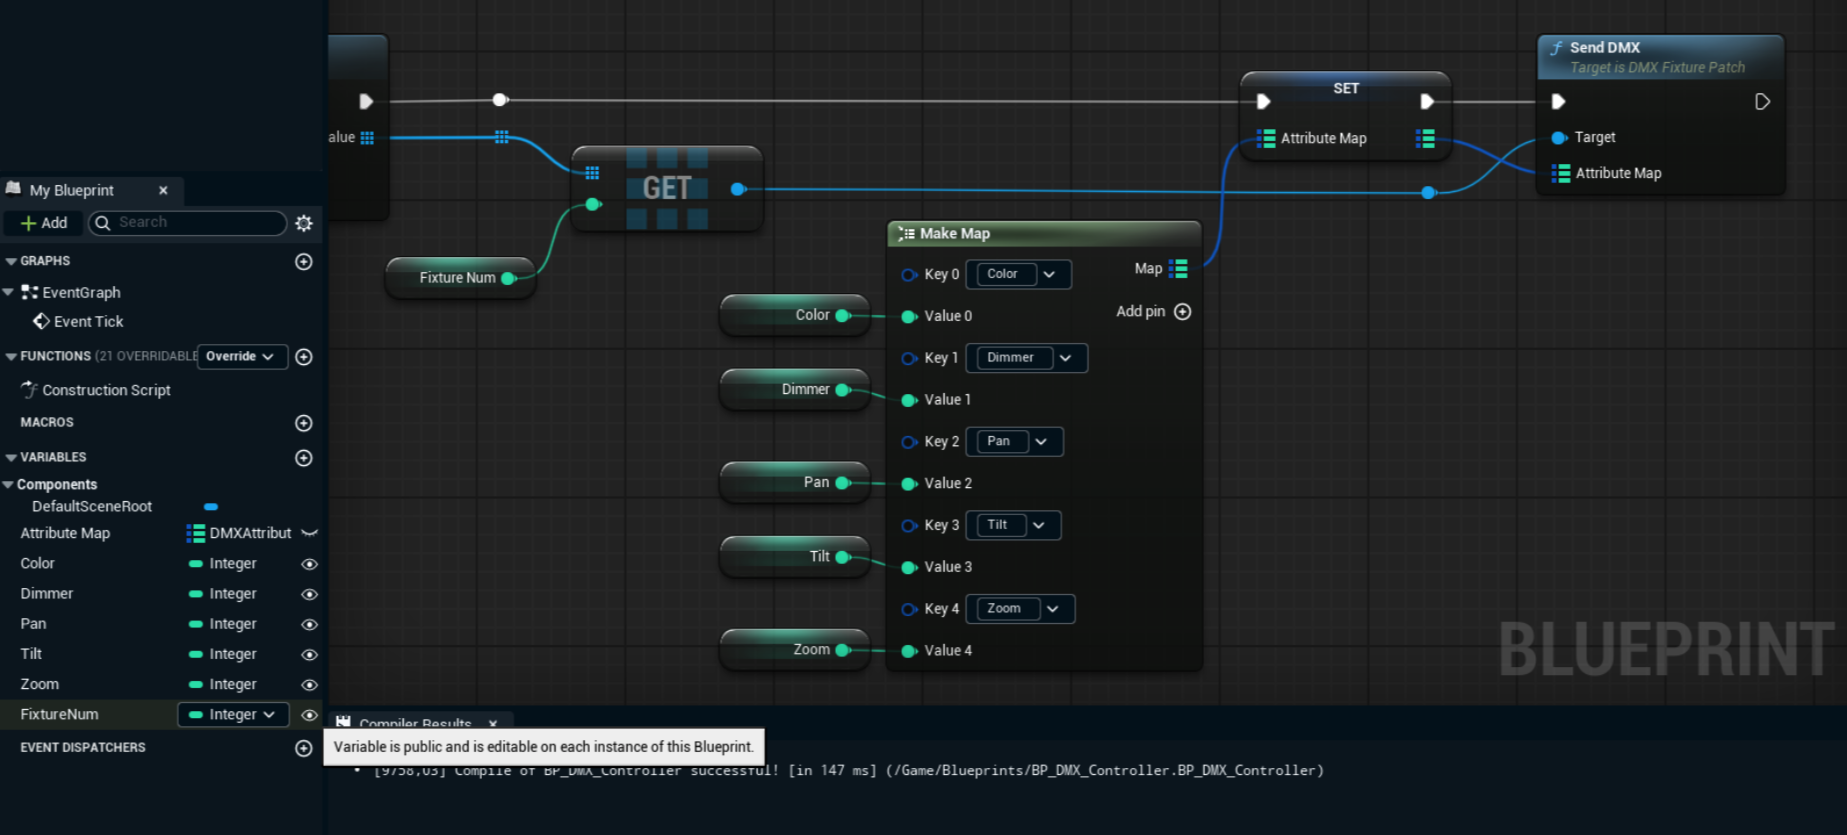Viewport: 1847px width, 835px height.
Task: Toggle public visibility of the Pan variable
Action: (310, 624)
